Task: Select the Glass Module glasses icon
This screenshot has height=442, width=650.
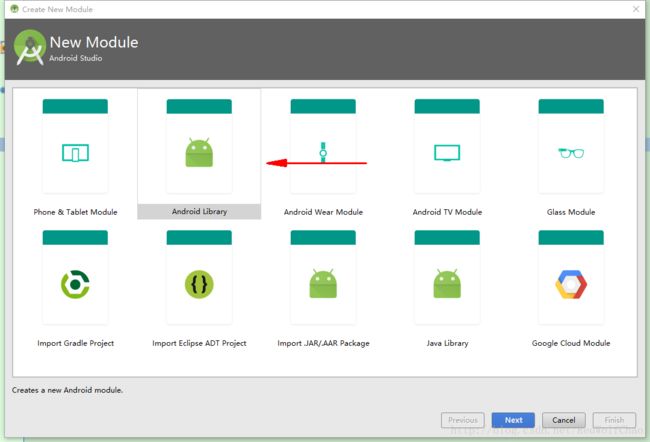Action: (571, 153)
